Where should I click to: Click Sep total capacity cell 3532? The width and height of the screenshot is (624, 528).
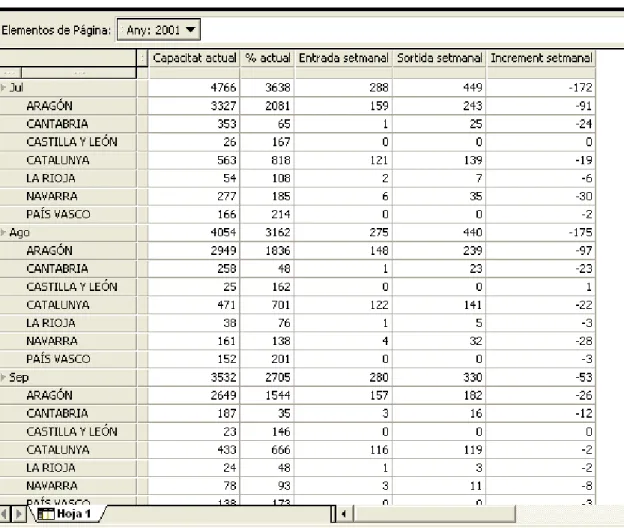tap(194, 377)
